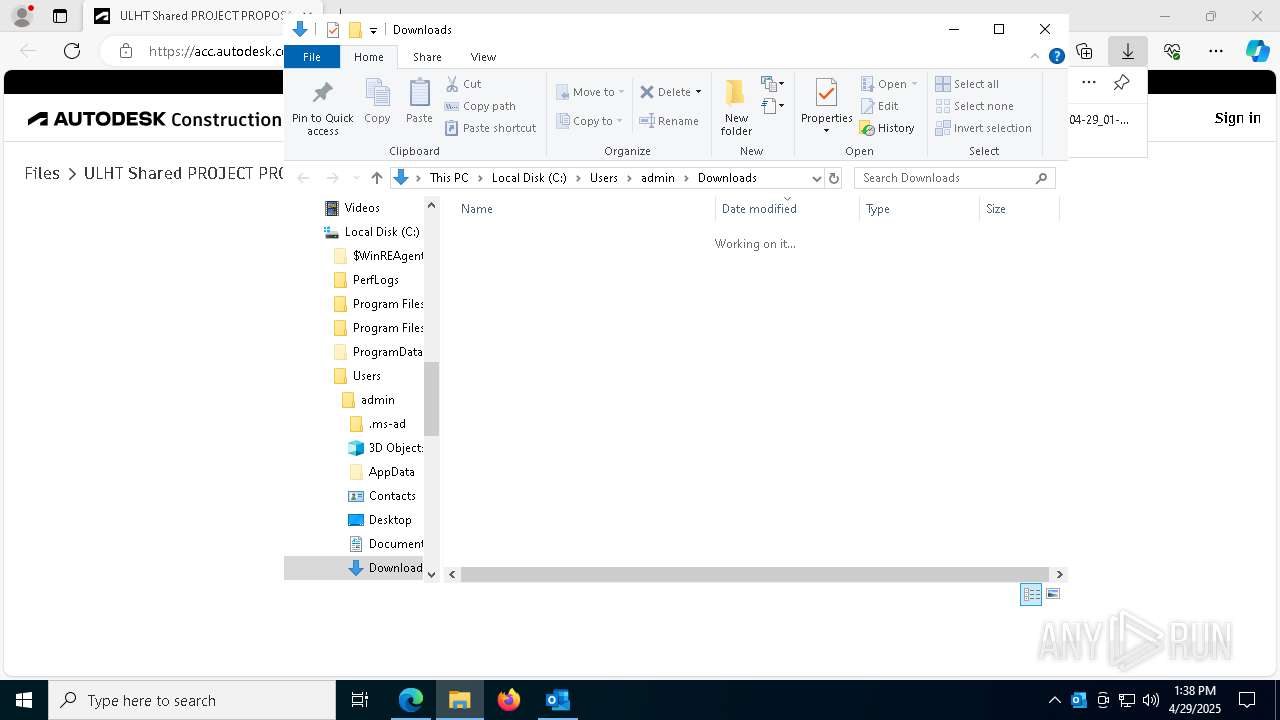Screen dimensions: 1280x720
Task: Click Pin to Quick access icon
Action: click(x=322, y=108)
